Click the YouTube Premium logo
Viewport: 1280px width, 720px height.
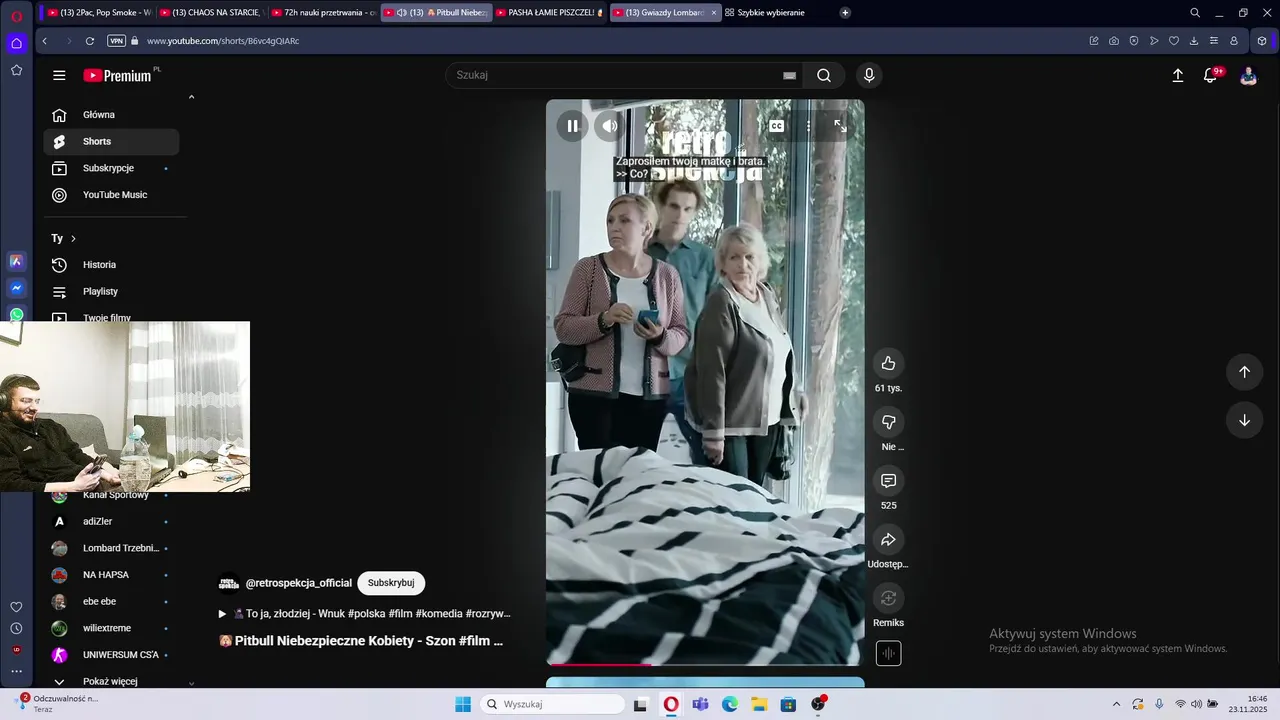[x=120, y=75]
